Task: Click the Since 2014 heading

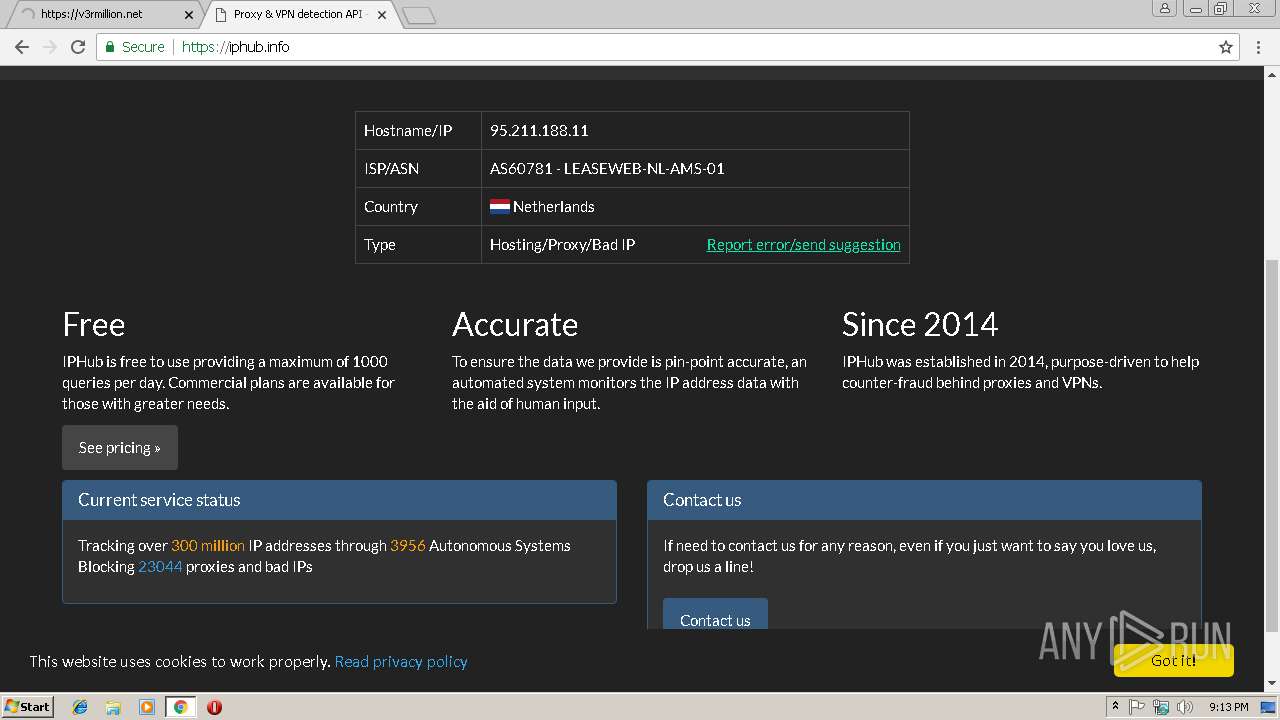Action: (x=920, y=324)
